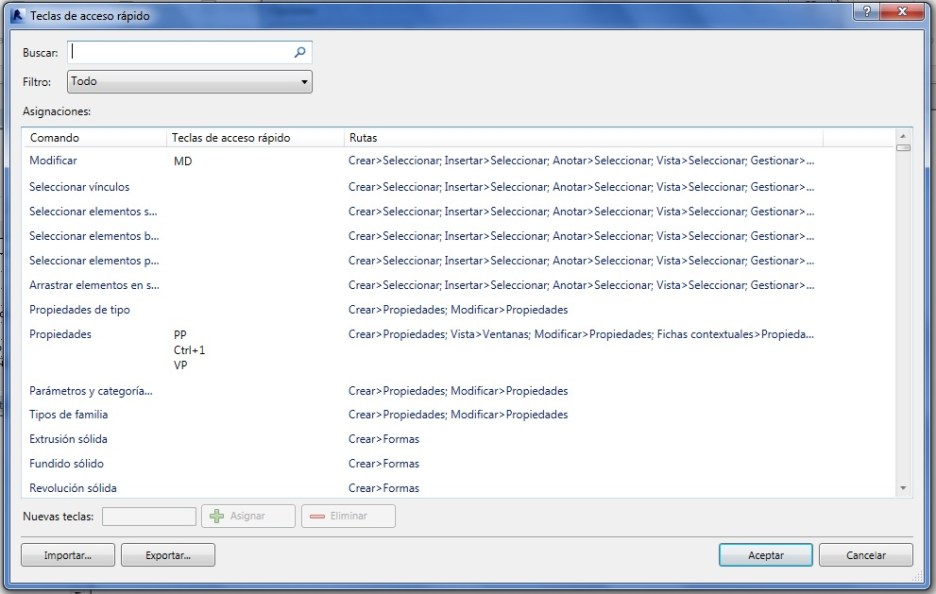This screenshot has width=936, height=594.
Task: Select the Revolución sólida row
Action: tap(72, 488)
